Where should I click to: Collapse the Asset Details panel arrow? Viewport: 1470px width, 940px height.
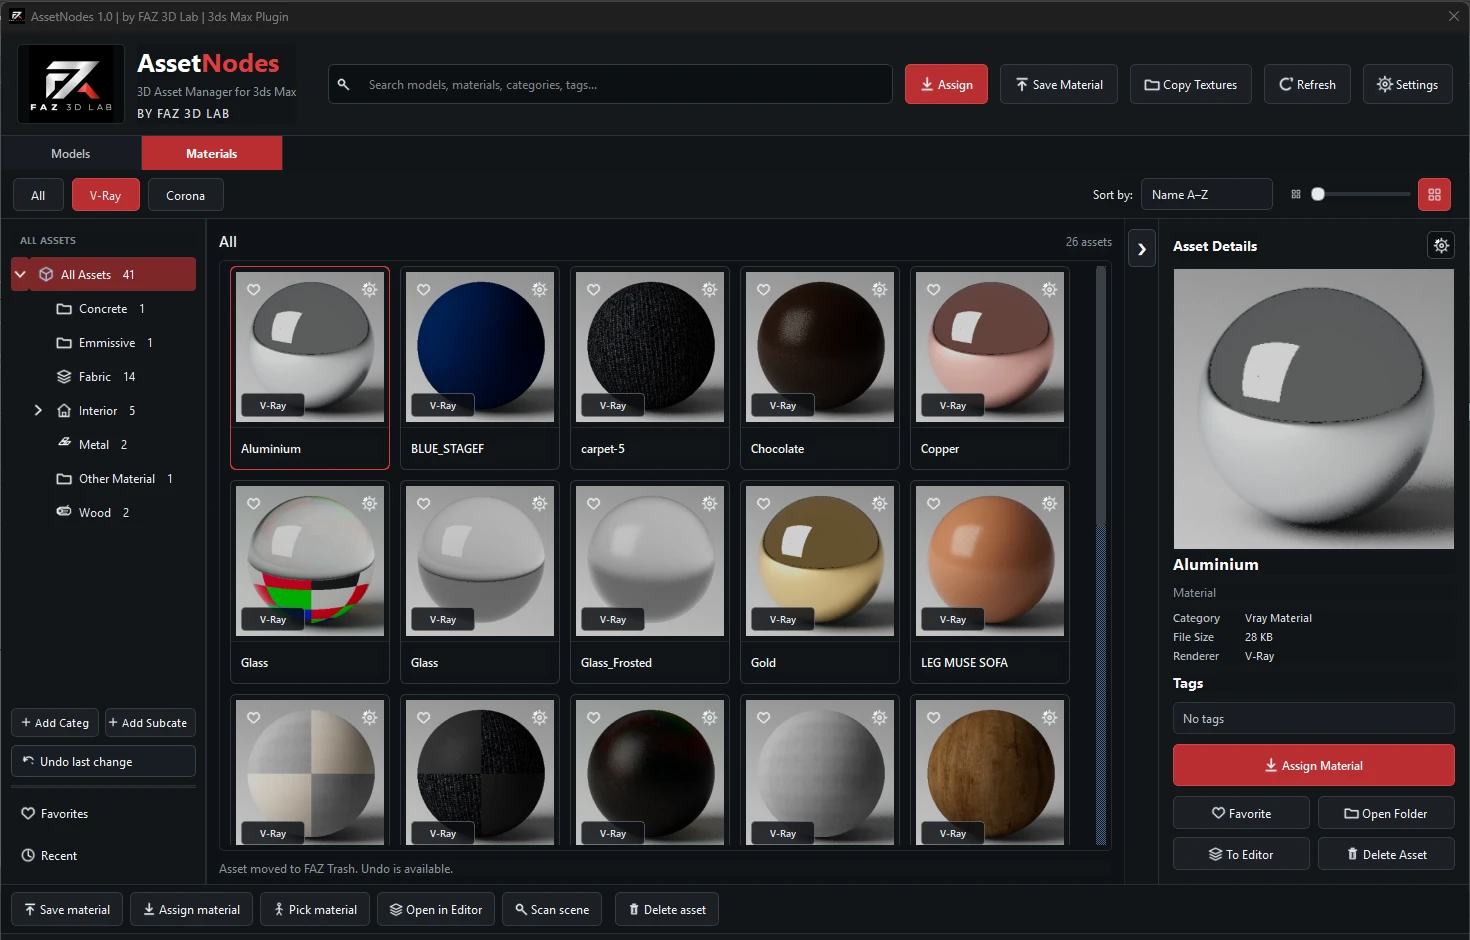1141,249
